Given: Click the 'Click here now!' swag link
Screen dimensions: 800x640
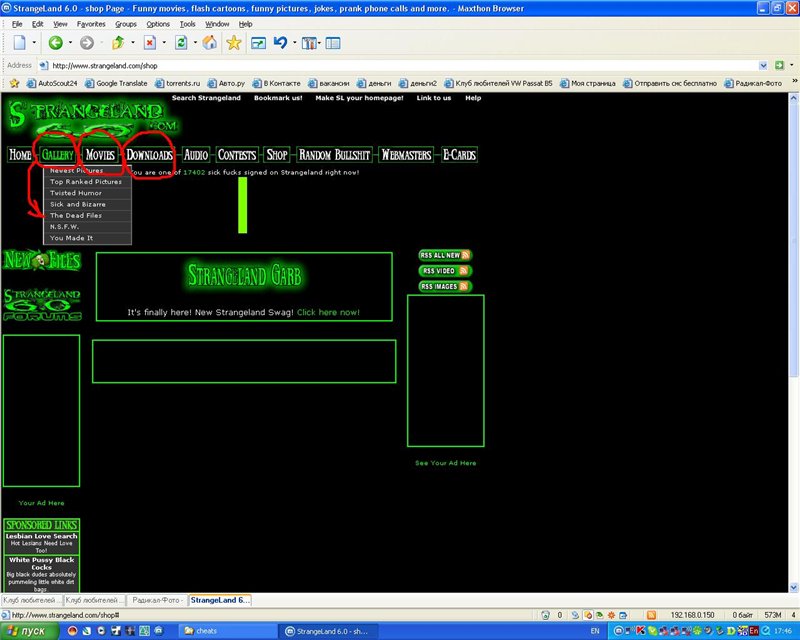Looking at the screenshot, I should click(x=328, y=312).
